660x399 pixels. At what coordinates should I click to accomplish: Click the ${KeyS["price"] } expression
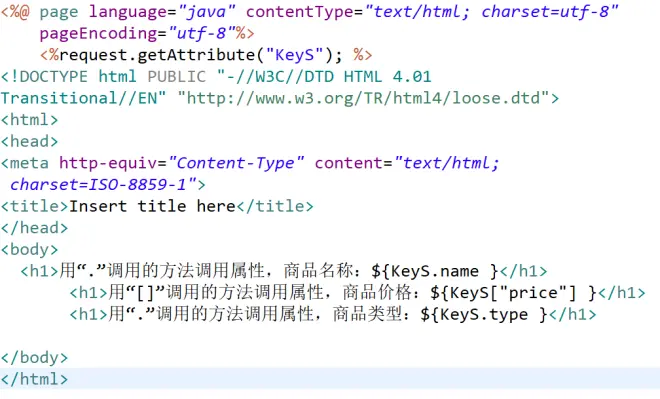point(514,293)
